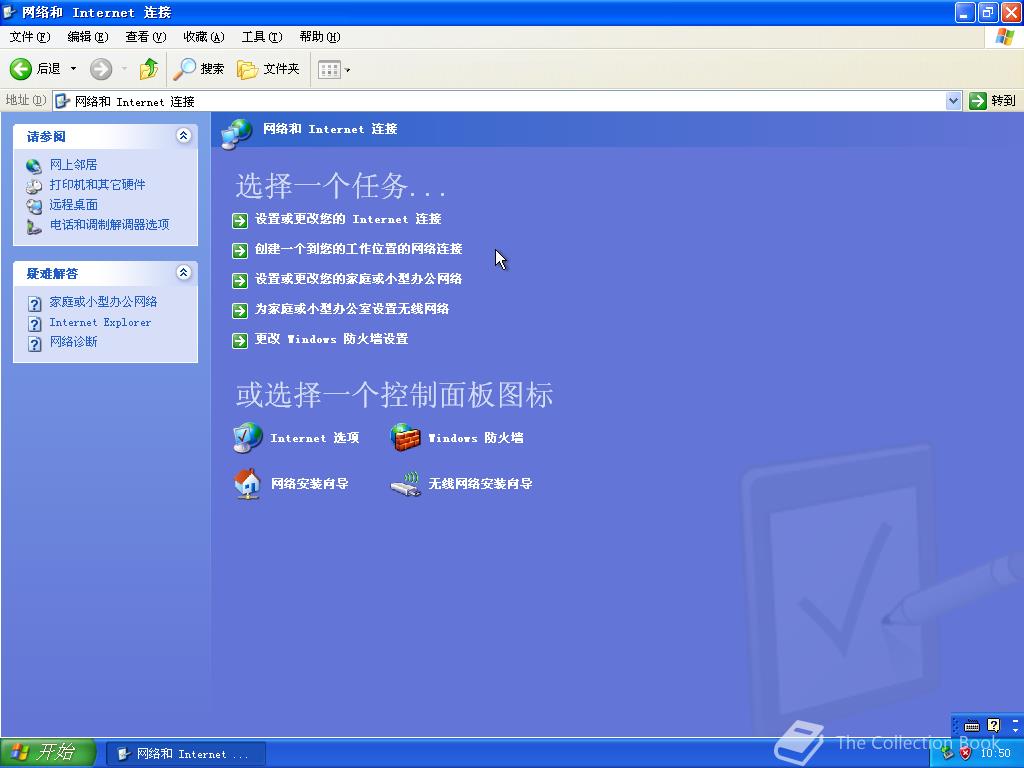Open the Folders (文件夹) toolbar button
Viewport: 1024px width, 768px height.
[268, 69]
